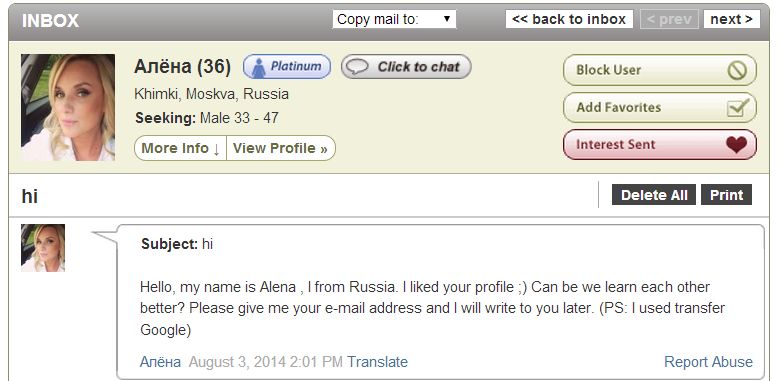Go back to inbox
The width and height of the screenshot is (780, 381).
tap(569, 19)
